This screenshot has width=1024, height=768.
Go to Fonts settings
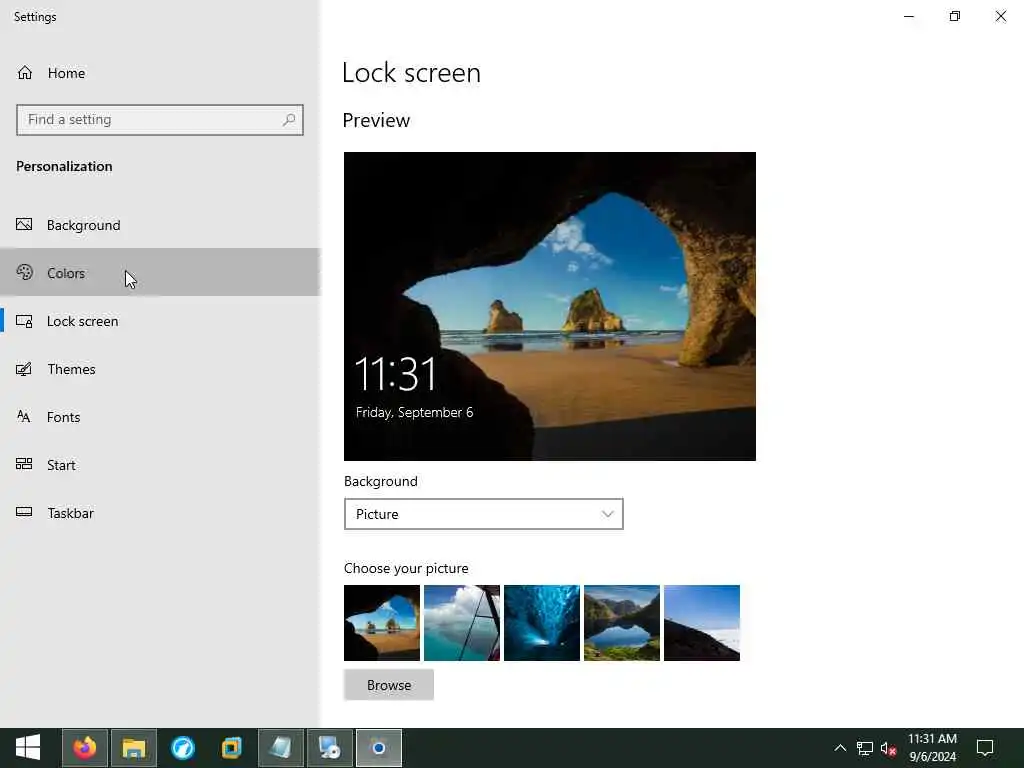(x=160, y=417)
